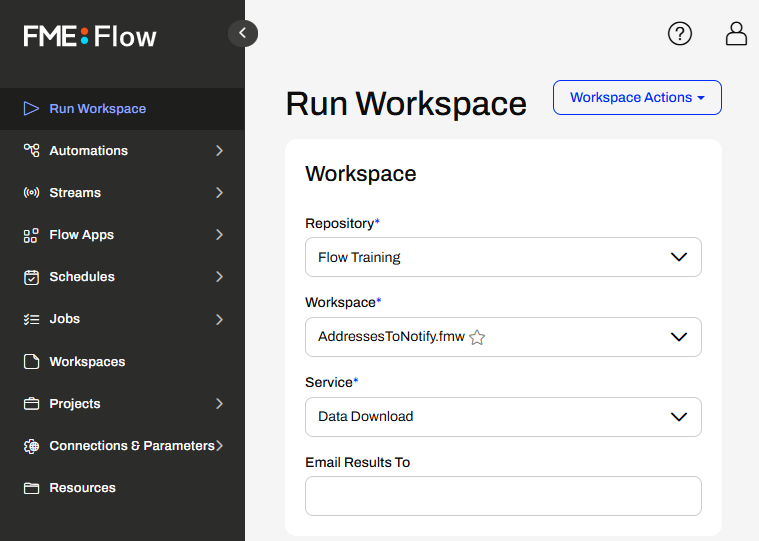
Task: Open the Repository dropdown showing Flow Training
Action: [x=503, y=257]
